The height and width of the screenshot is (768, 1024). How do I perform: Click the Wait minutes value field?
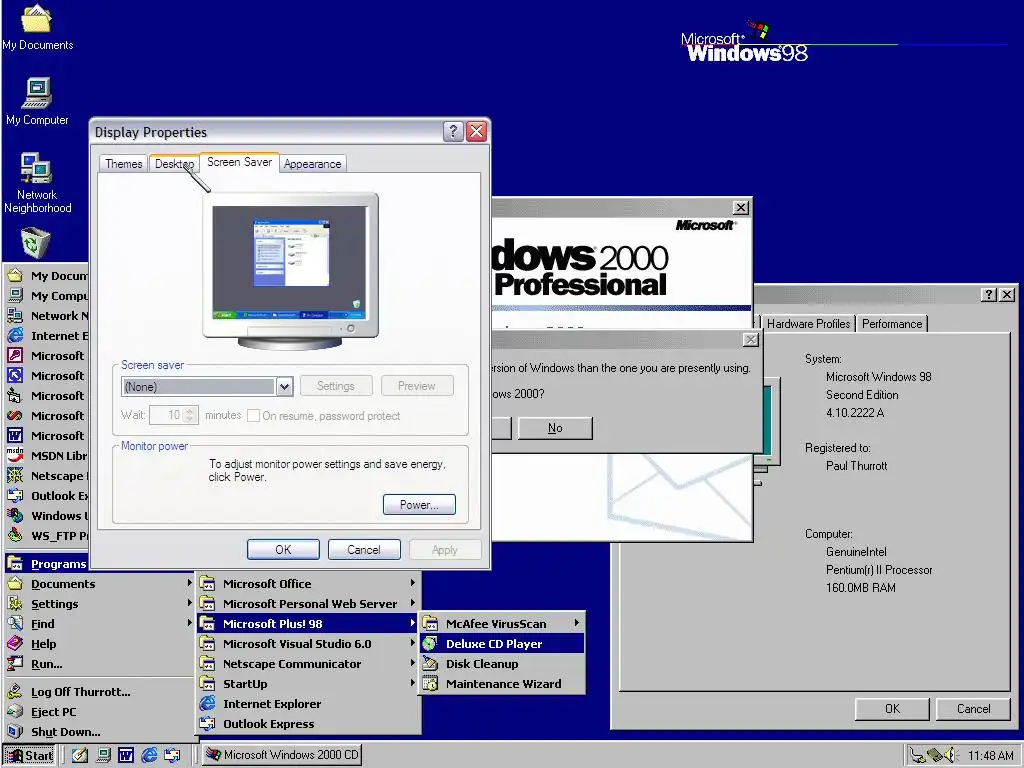point(167,415)
